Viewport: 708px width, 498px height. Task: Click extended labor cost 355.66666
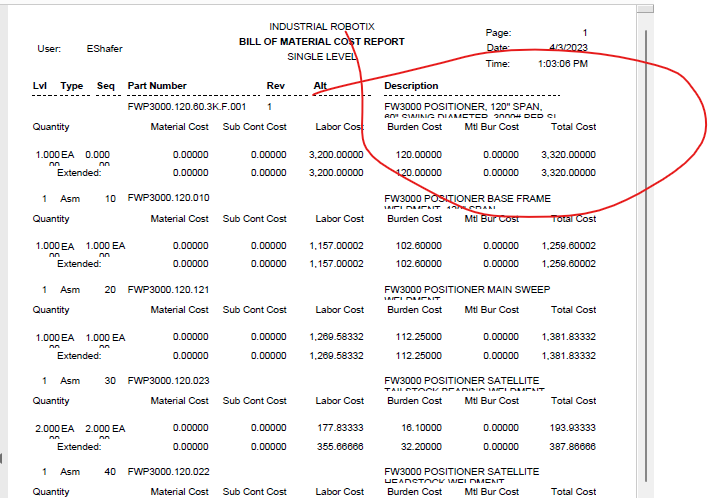click(340, 447)
